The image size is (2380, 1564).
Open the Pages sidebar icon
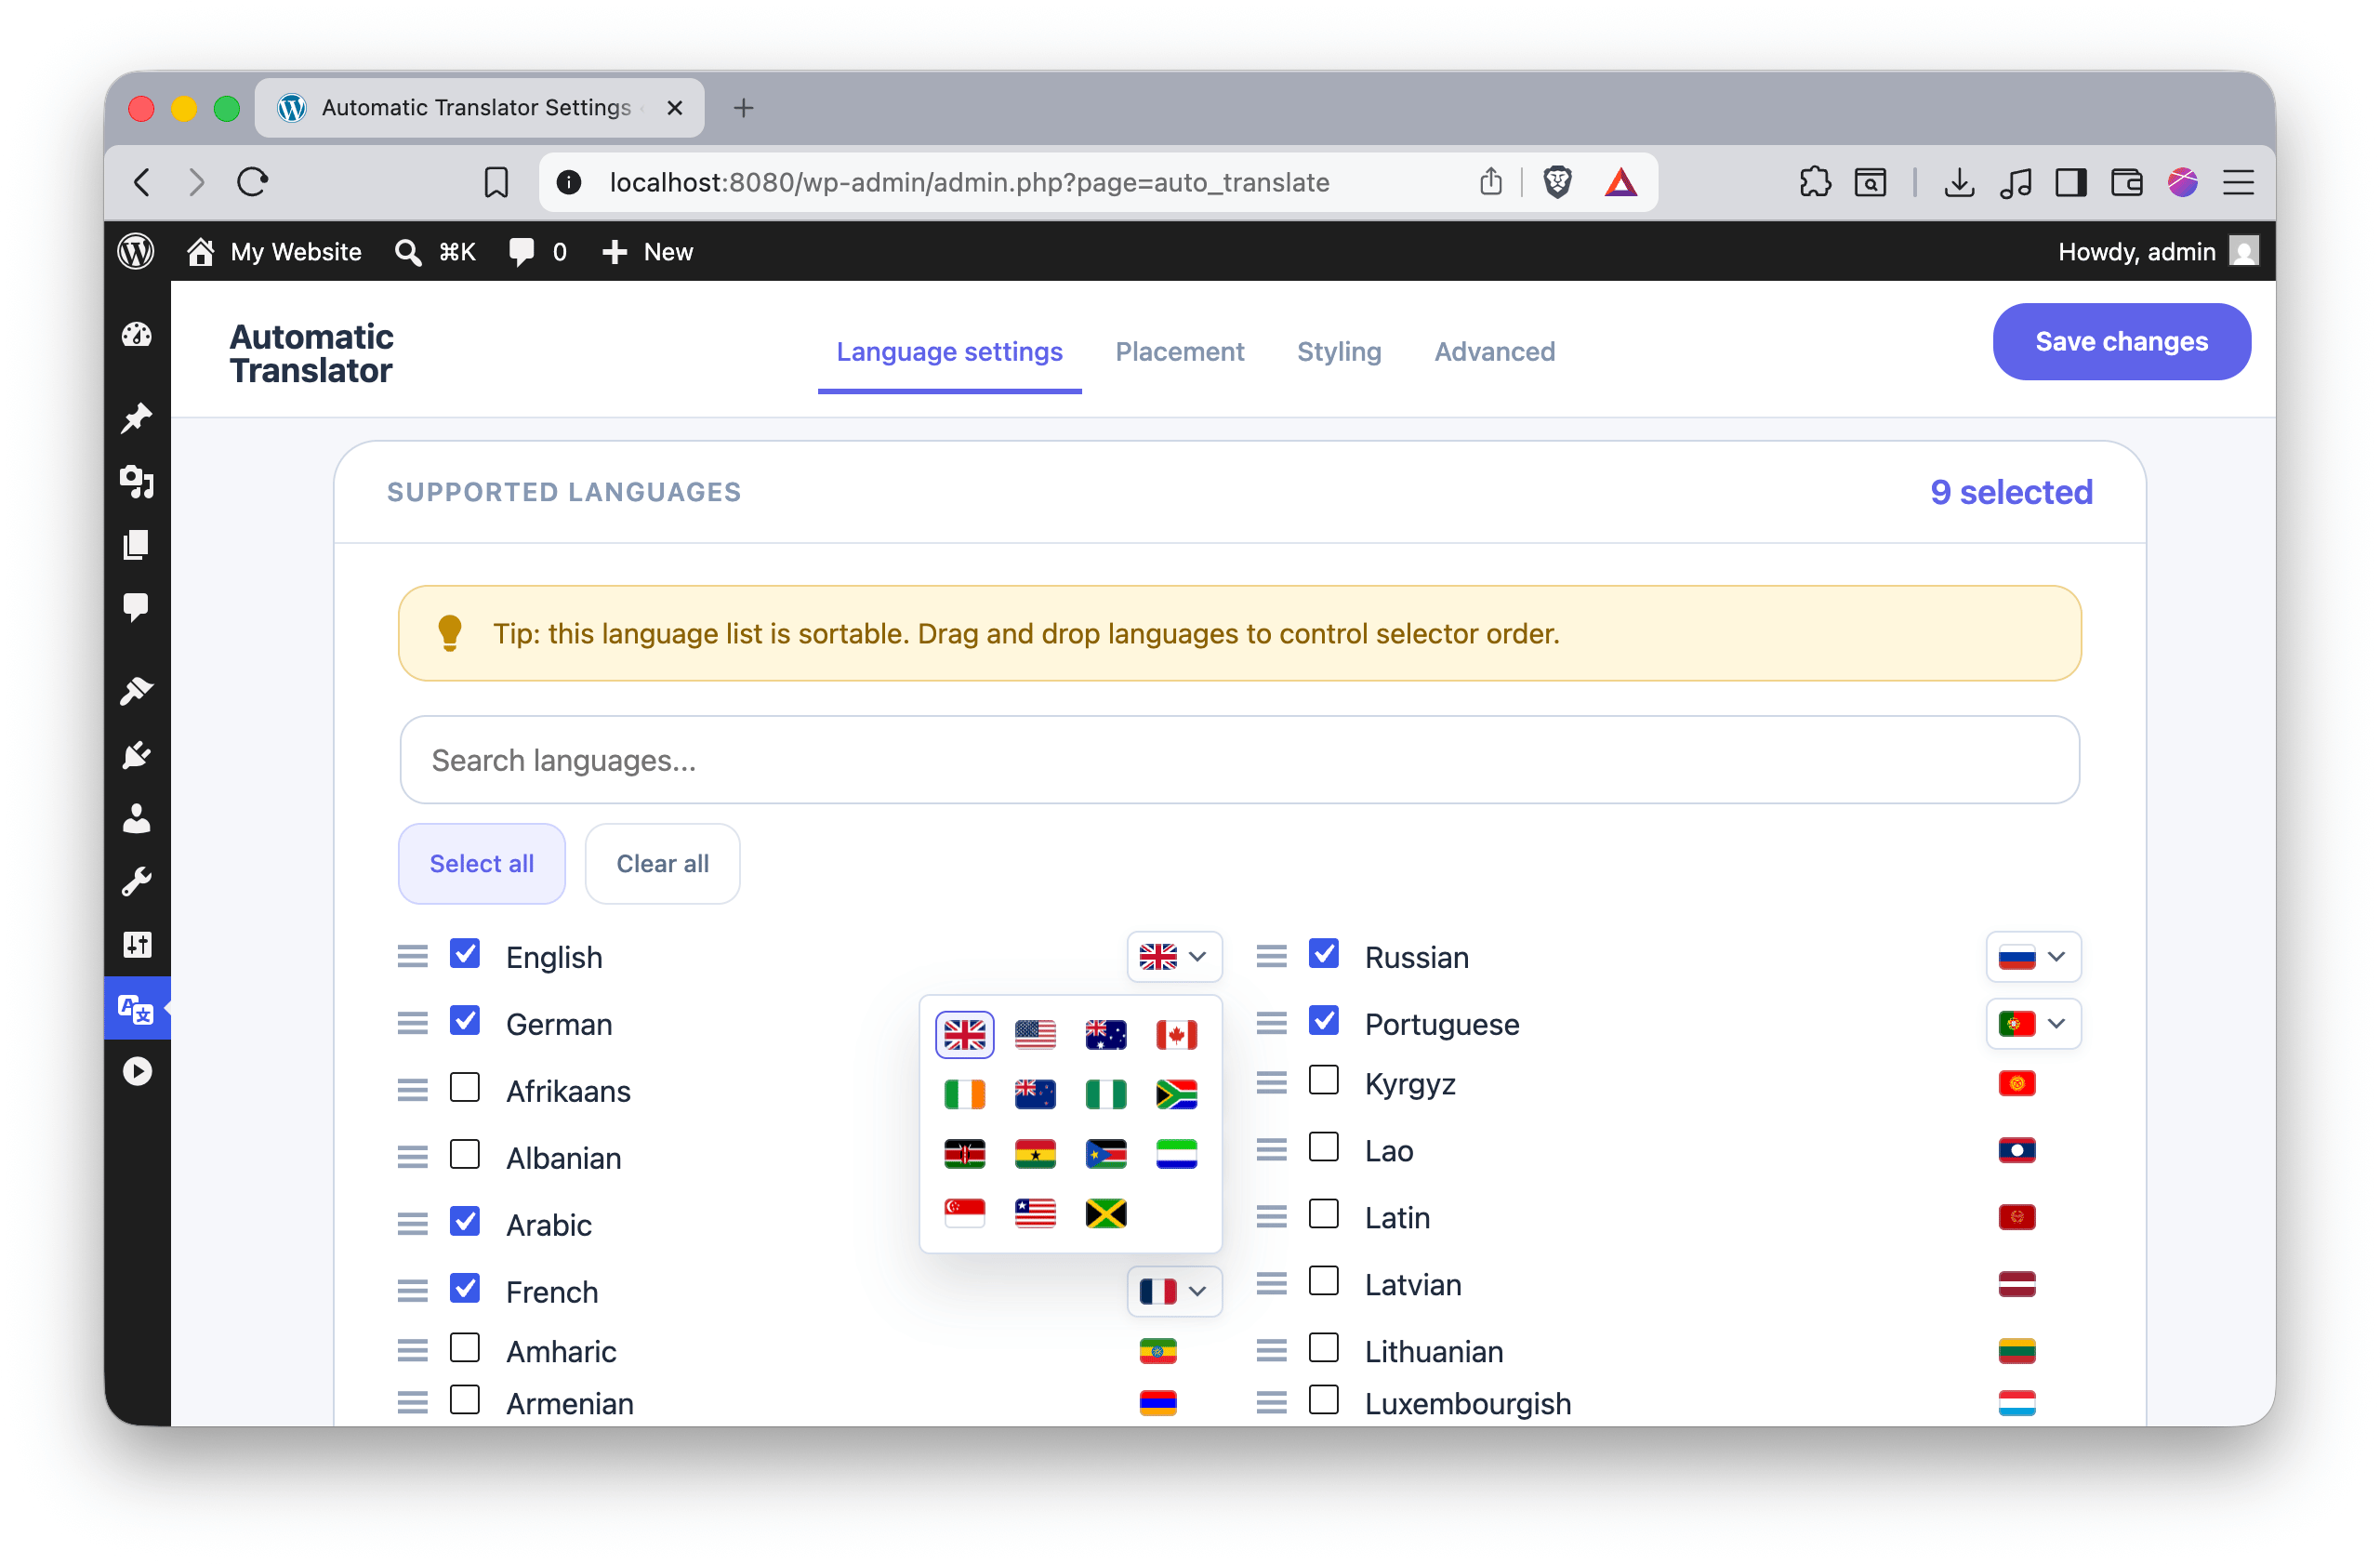pos(137,545)
